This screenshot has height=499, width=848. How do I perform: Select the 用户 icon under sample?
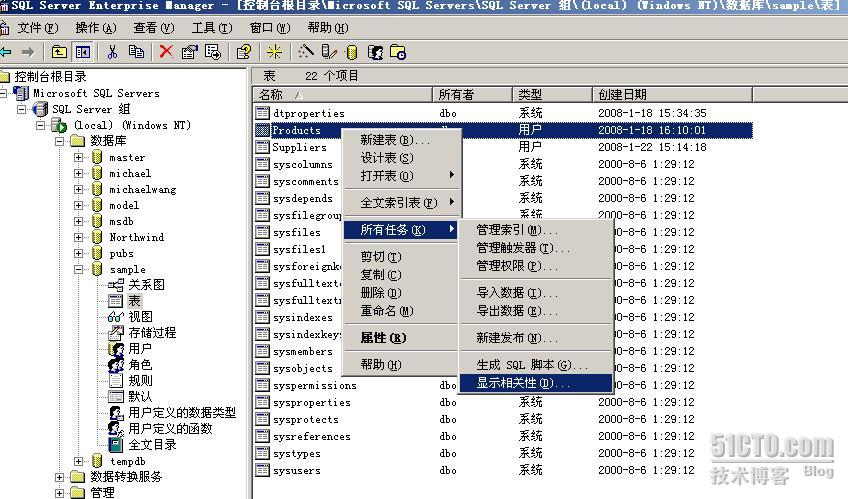(x=116, y=349)
